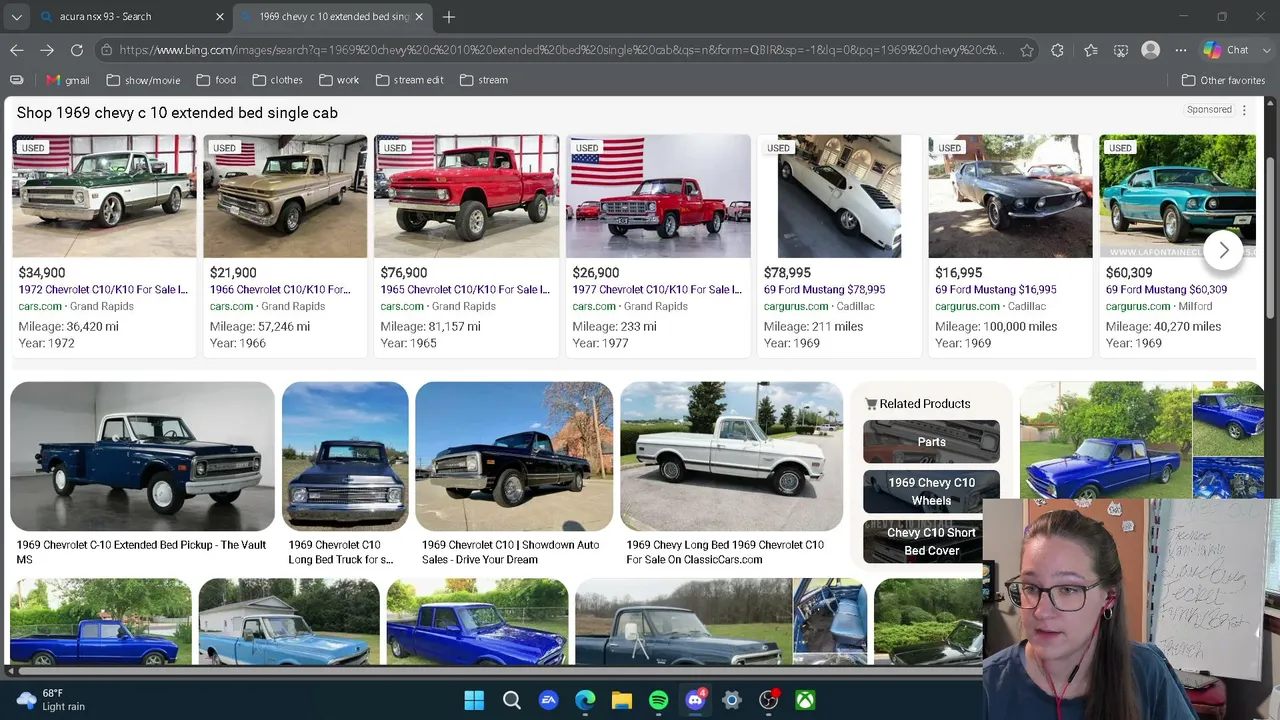Expand the tab search dropdown

click(x=16, y=17)
